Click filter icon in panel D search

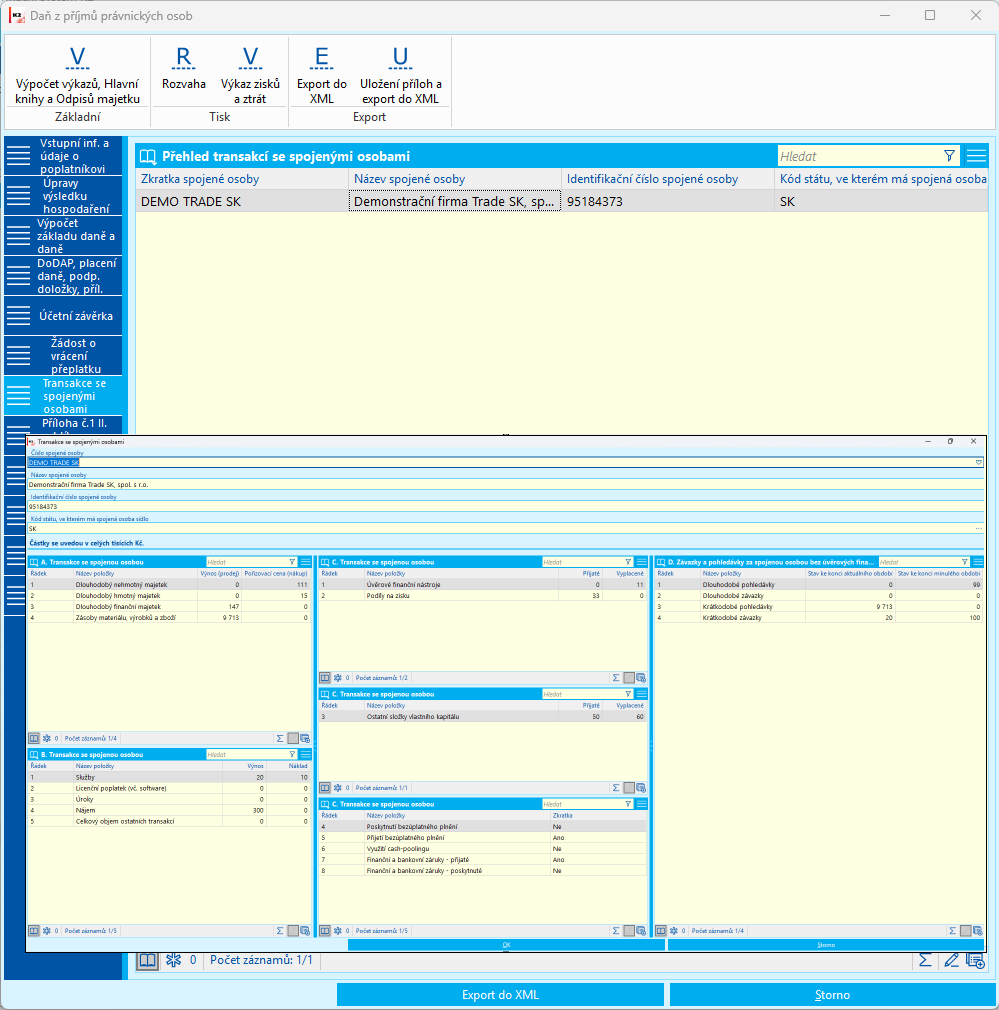[965, 562]
